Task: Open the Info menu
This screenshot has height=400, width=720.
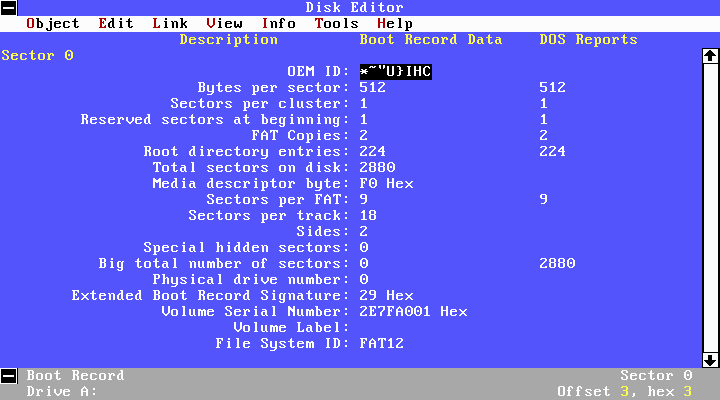Action: point(278,23)
